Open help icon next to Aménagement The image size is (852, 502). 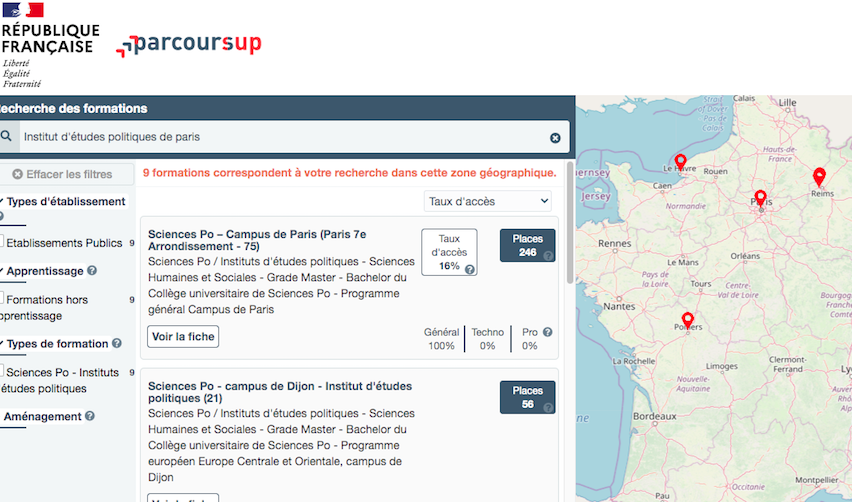click(x=90, y=416)
